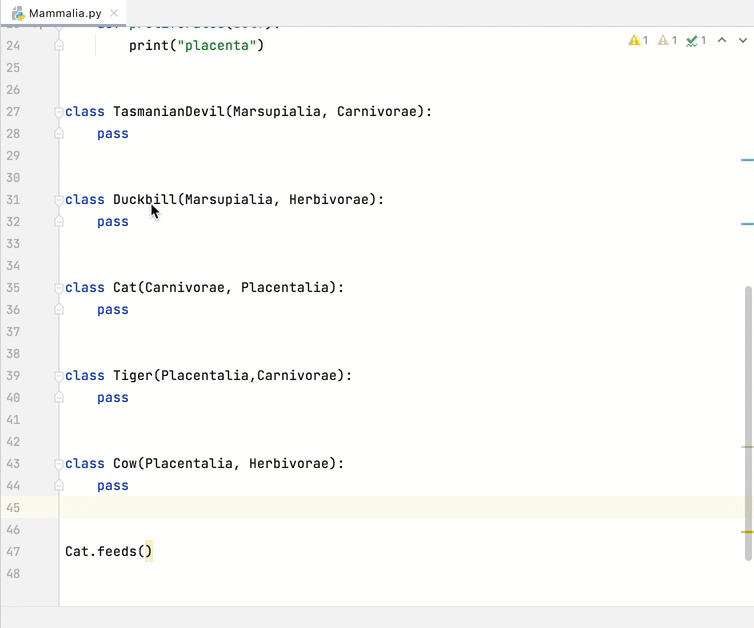
Task: Click the Cat.feeds() call on line 47
Action: (x=108, y=552)
